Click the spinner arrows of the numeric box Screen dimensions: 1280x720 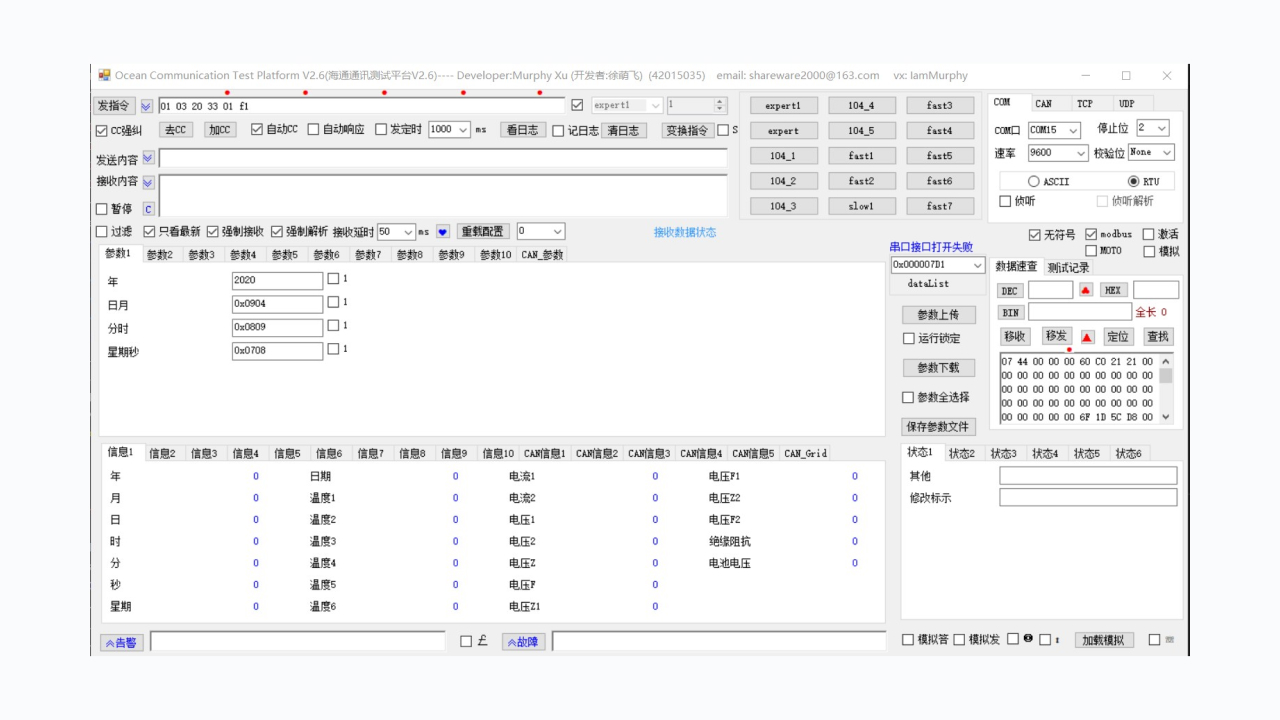point(720,105)
